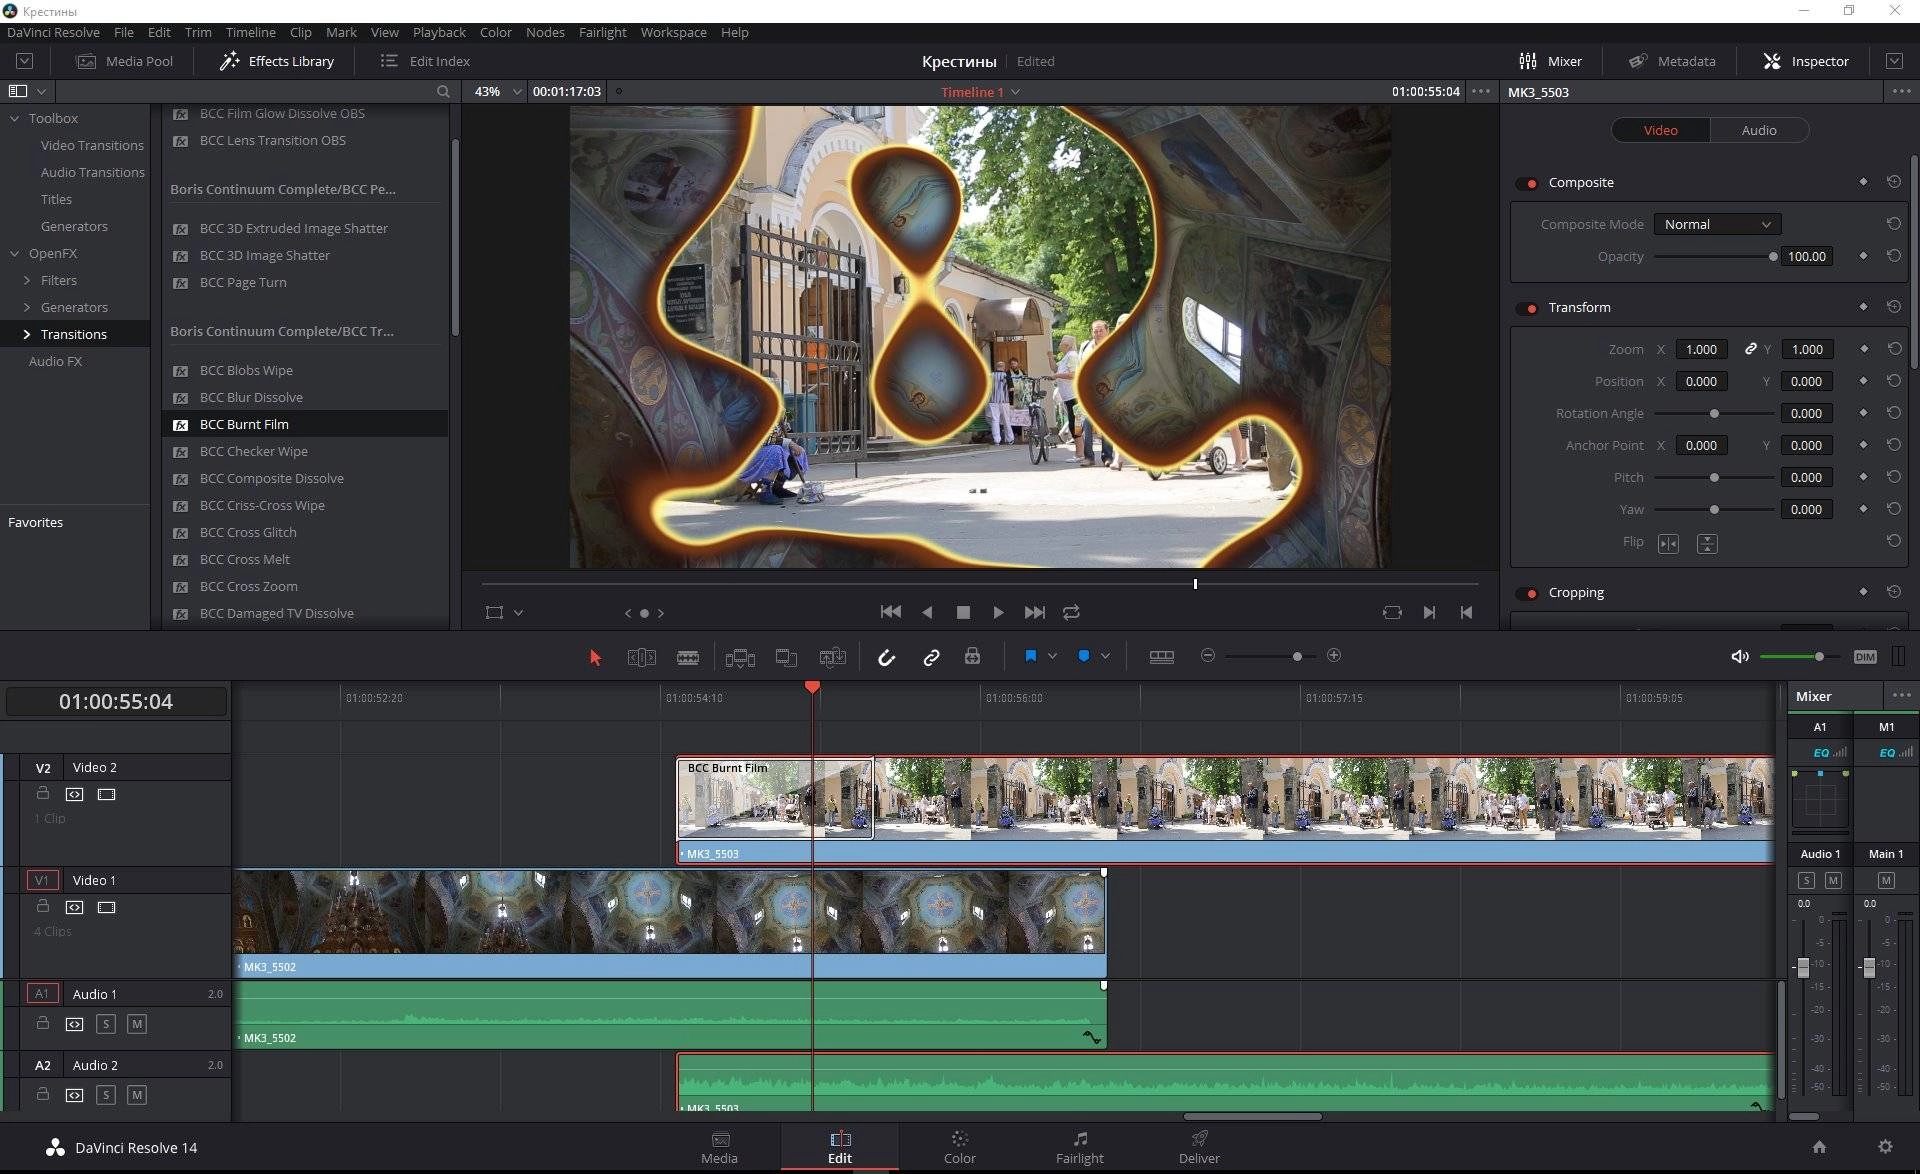Flip the clip horizontally
This screenshot has width=1920, height=1174.
tap(1668, 543)
